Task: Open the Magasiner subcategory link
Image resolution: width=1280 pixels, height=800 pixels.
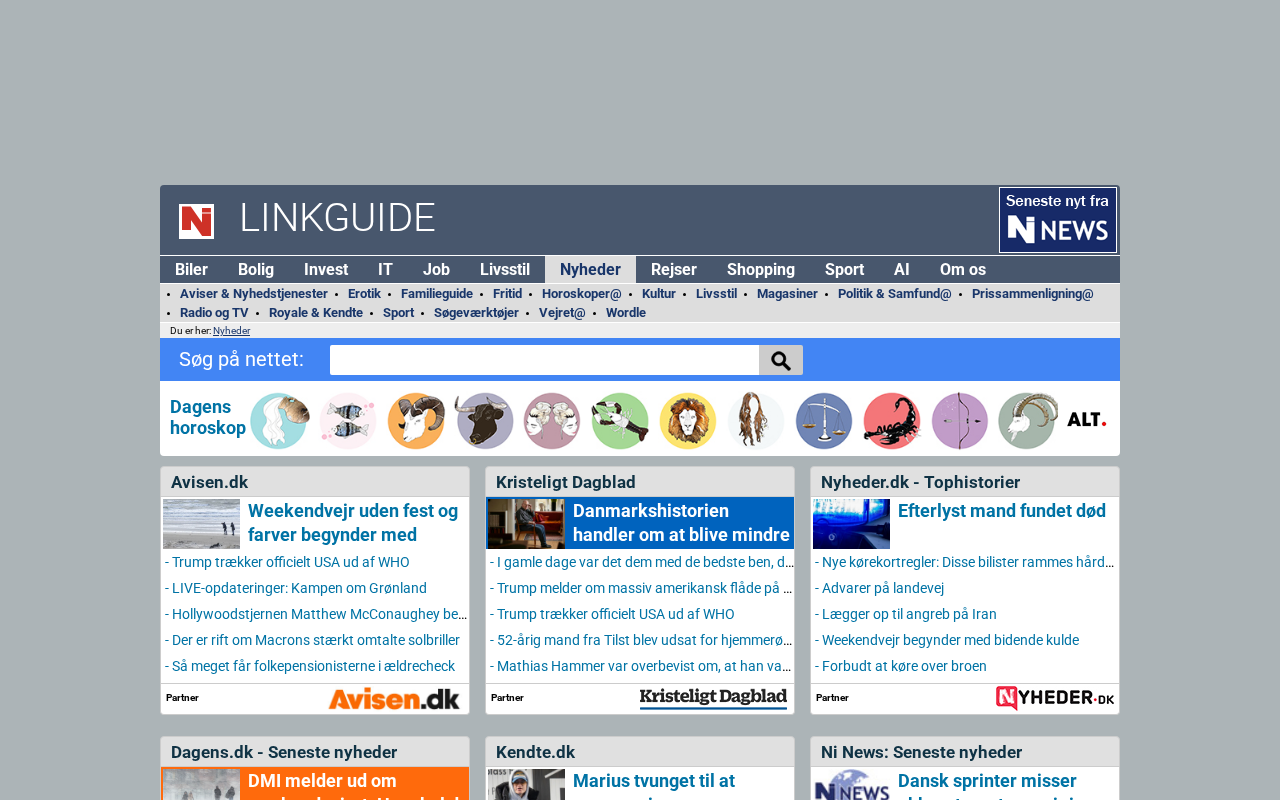Action: click(787, 294)
